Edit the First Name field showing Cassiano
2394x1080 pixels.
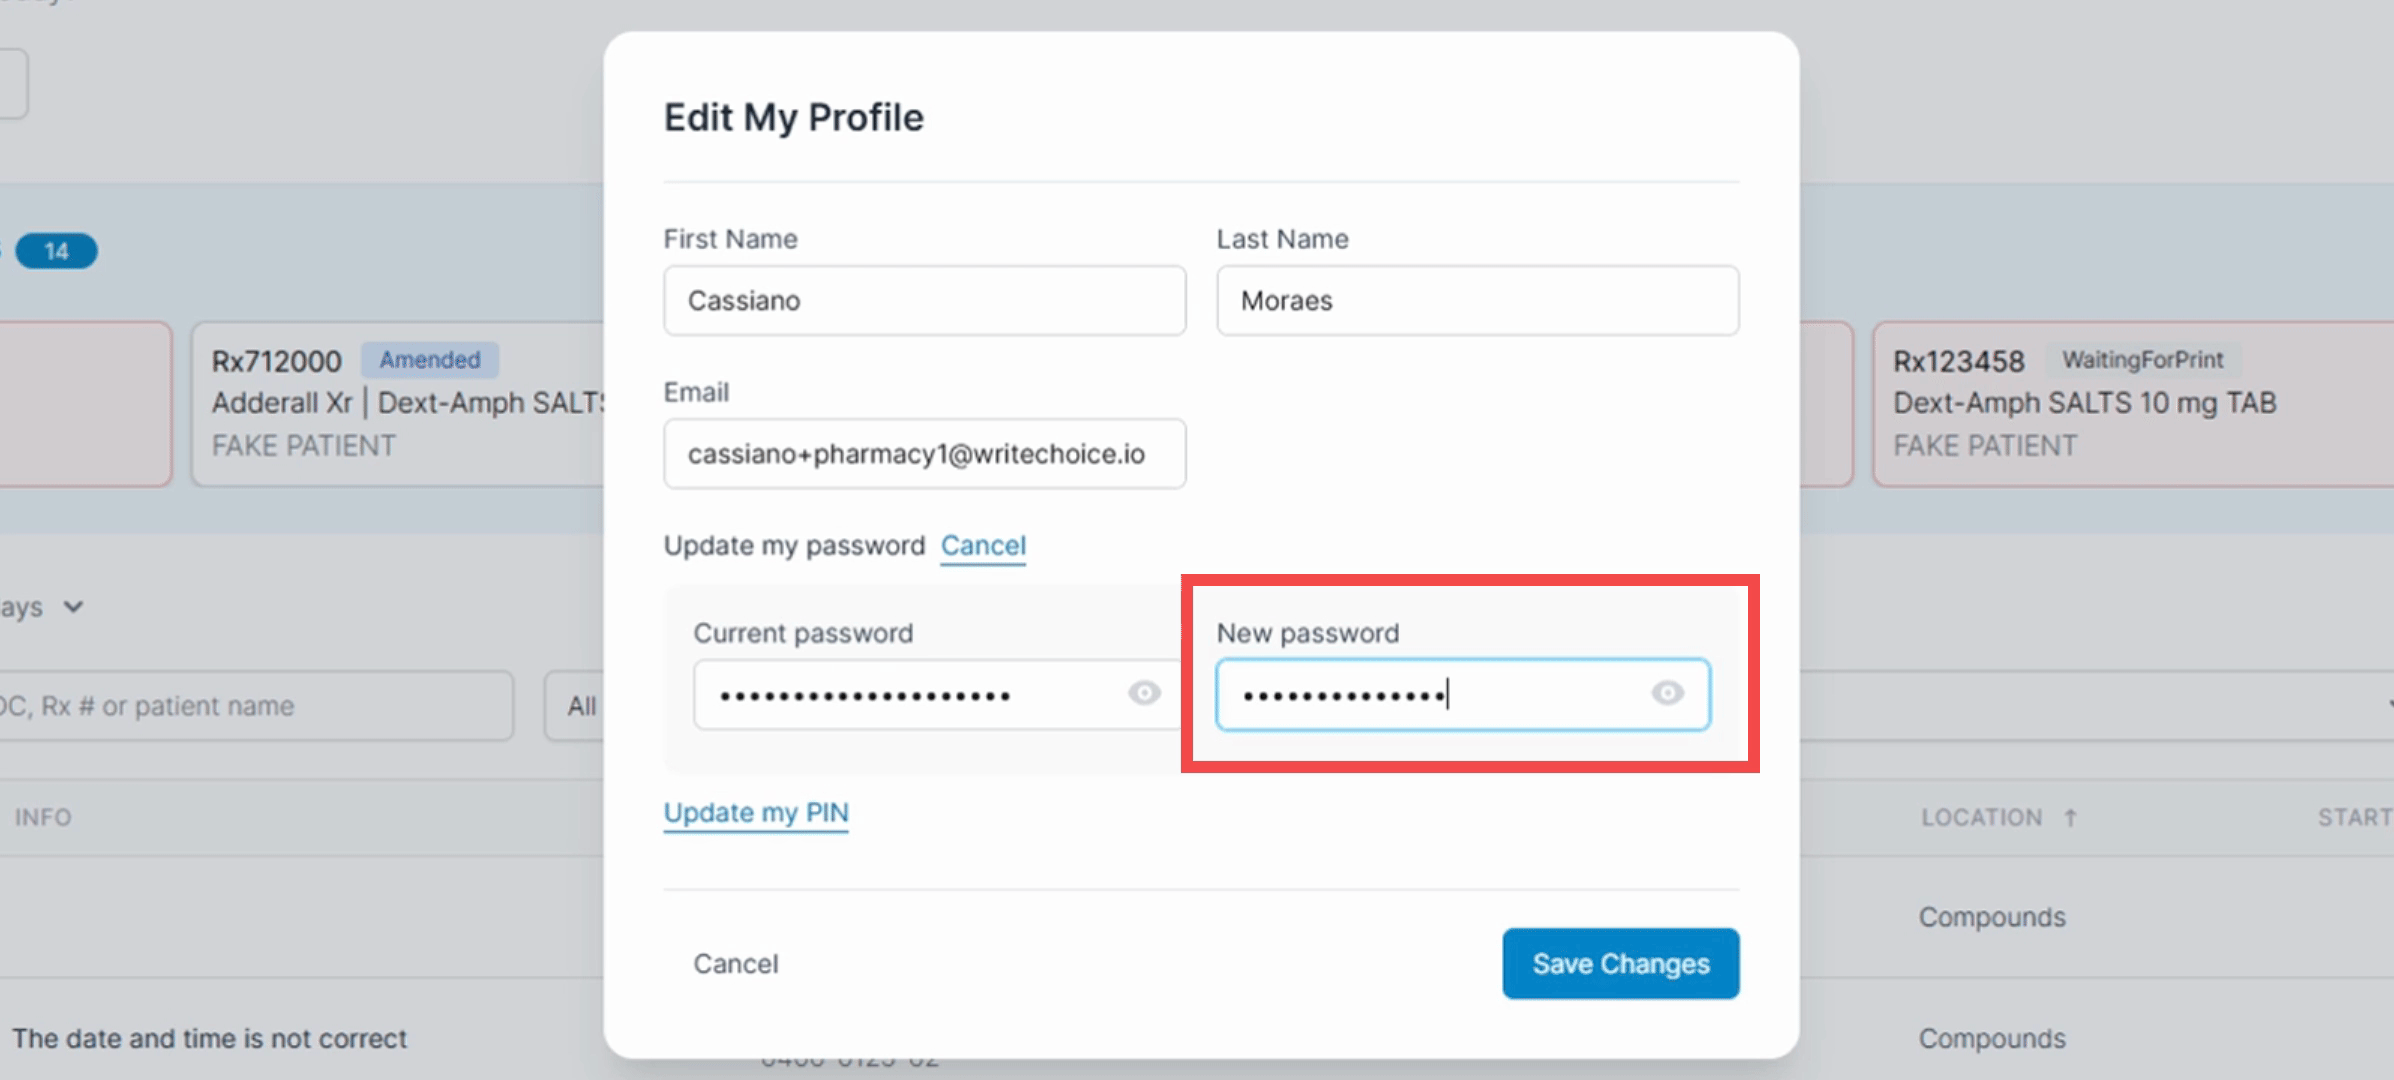pos(923,300)
